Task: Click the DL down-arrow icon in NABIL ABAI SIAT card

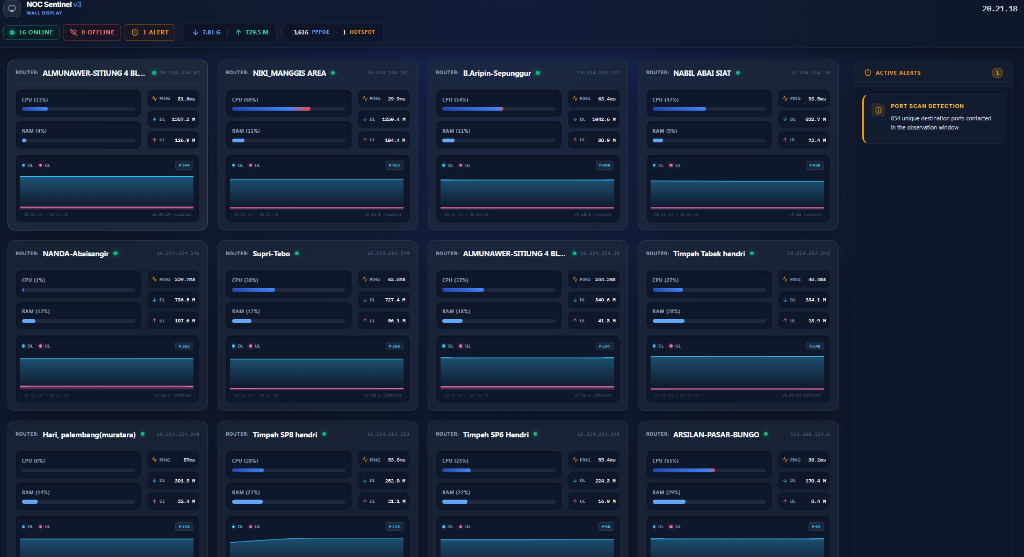Action: tap(786, 119)
